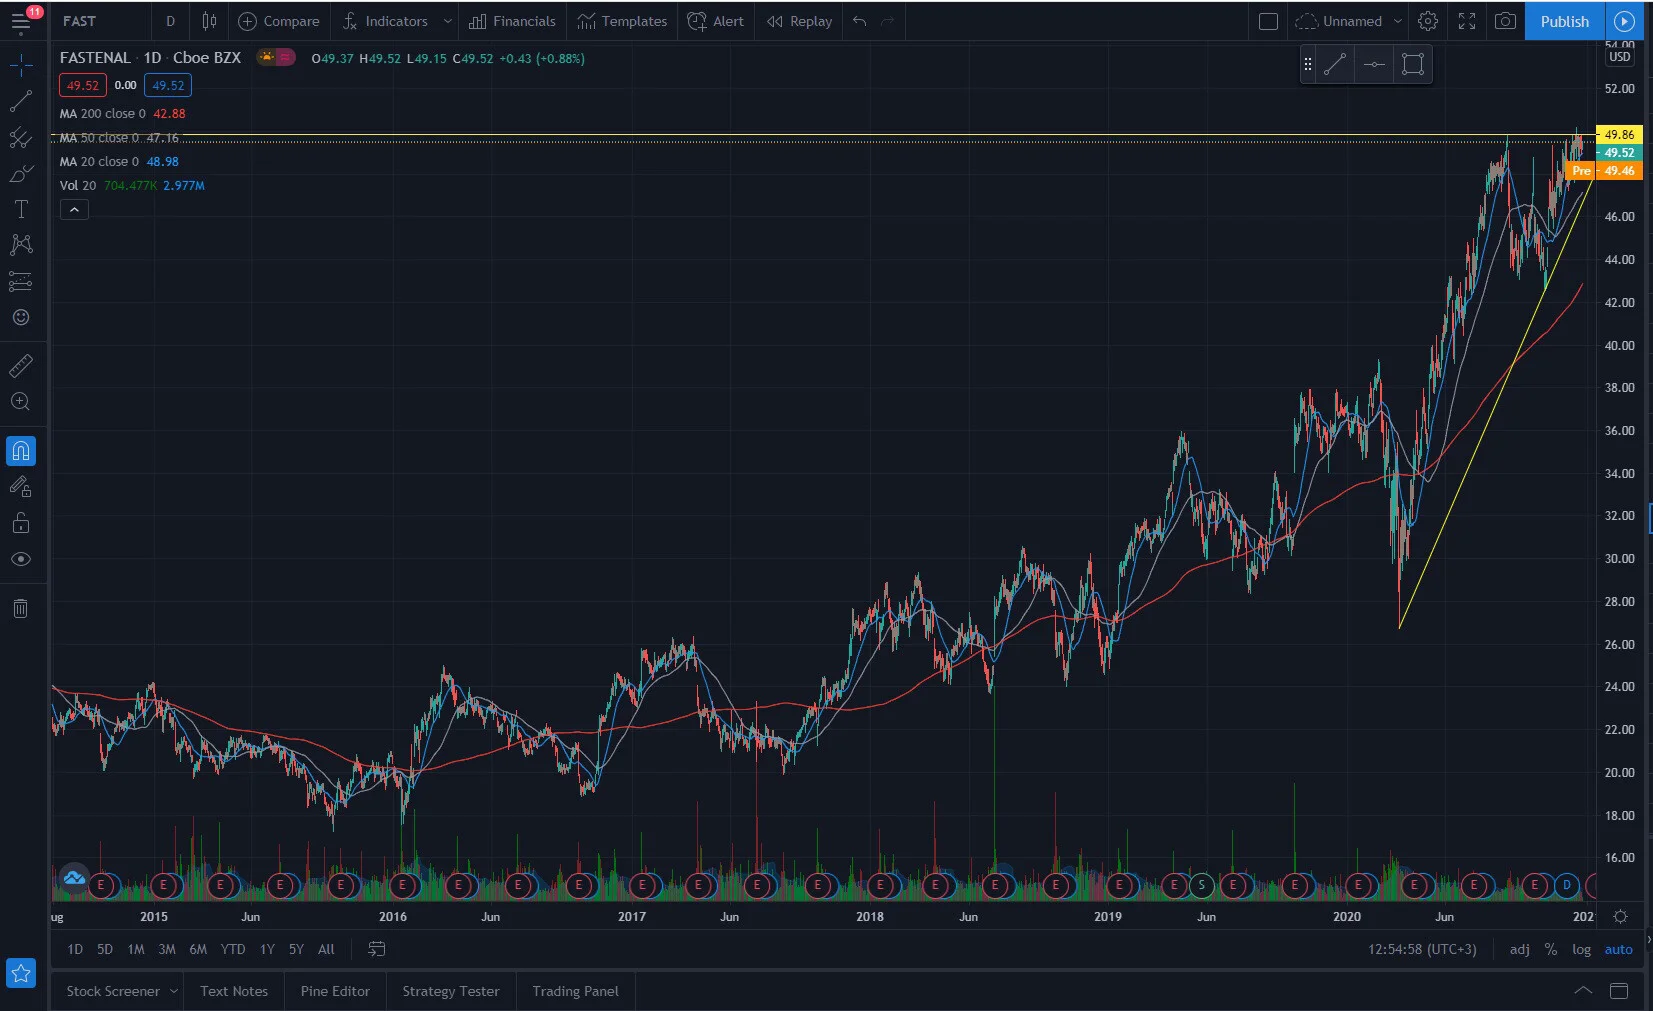Screen dimensions: 1653x1011
Task: Toggle hide all drawings eye icon
Action: coord(21,559)
